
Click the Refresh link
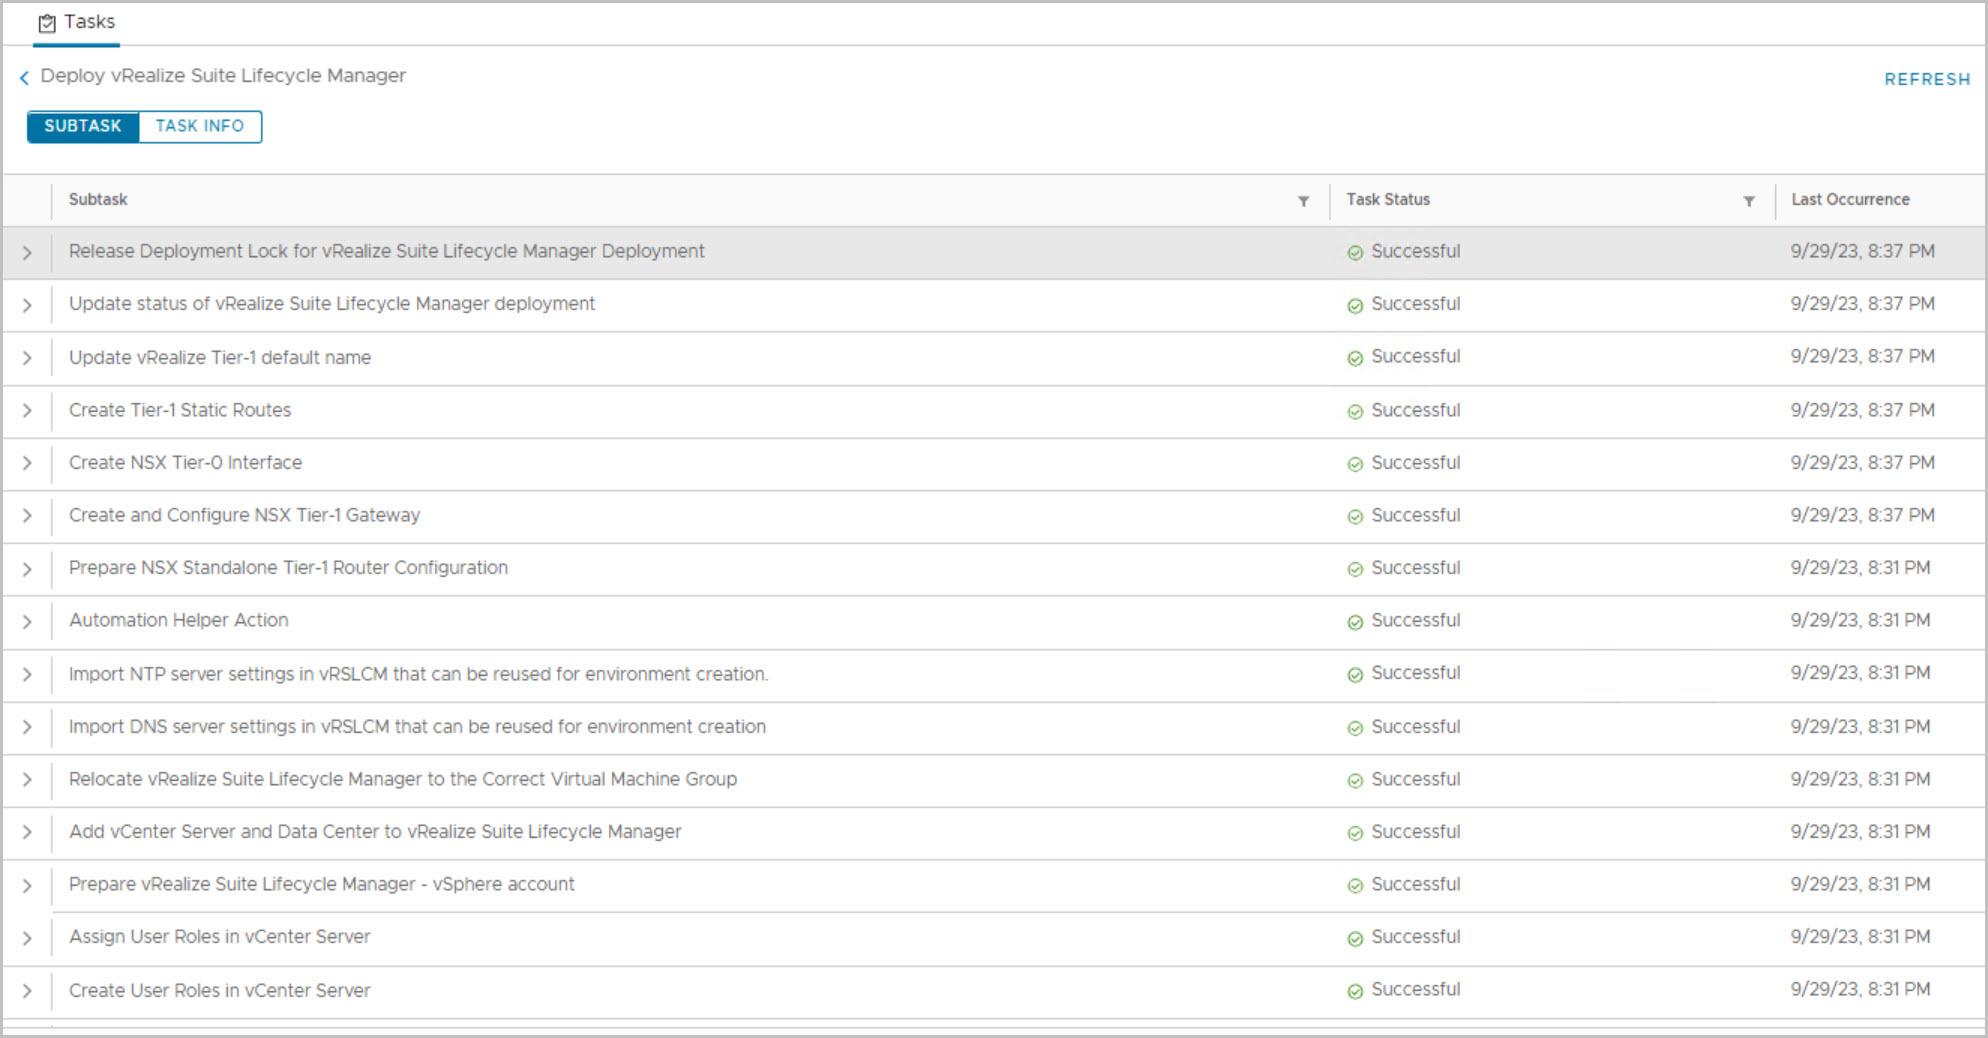tap(1926, 79)
